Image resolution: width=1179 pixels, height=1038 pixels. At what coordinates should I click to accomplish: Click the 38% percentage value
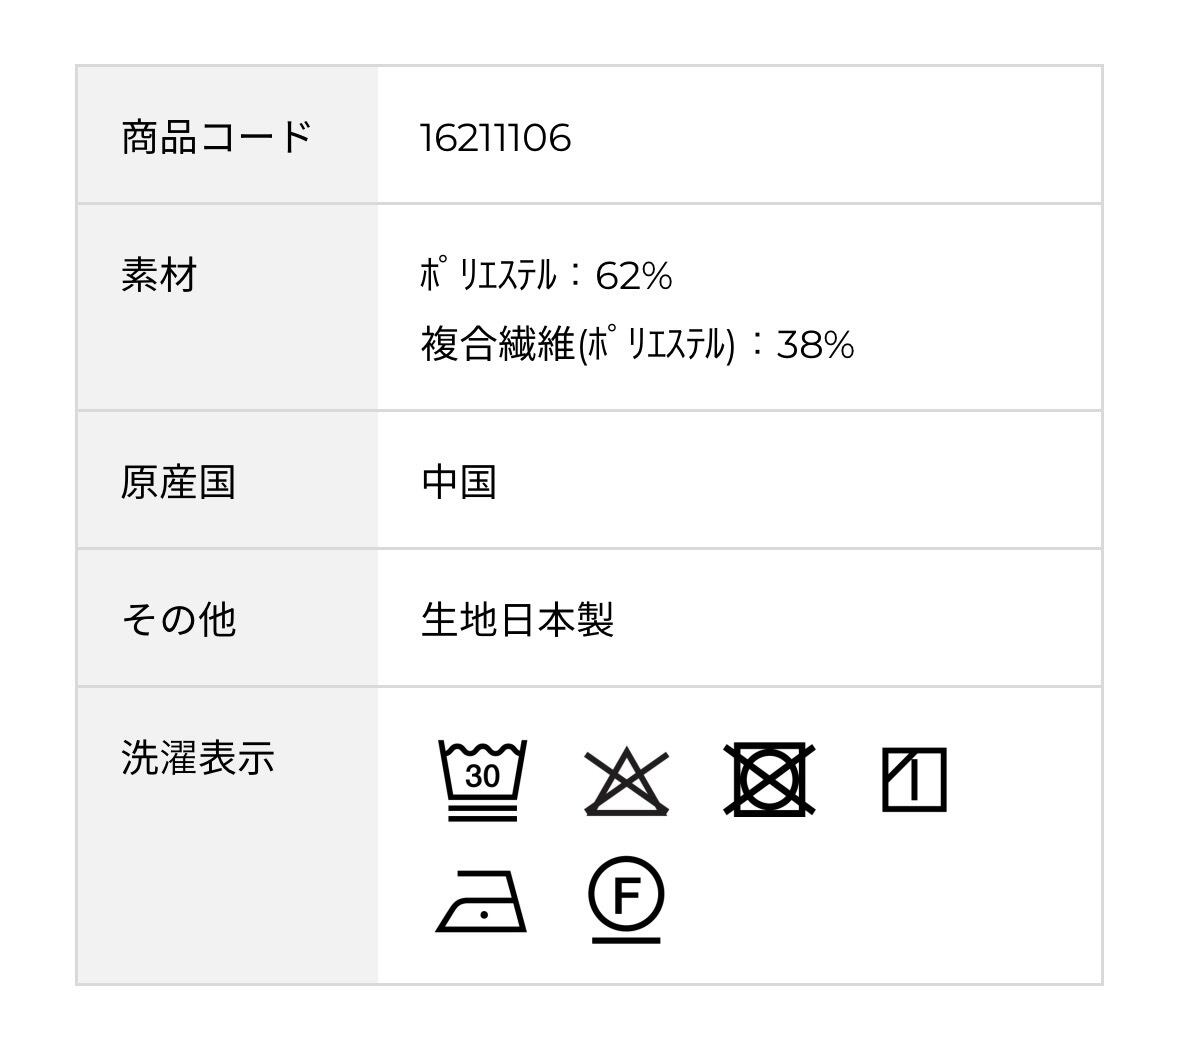pos(815,346)
